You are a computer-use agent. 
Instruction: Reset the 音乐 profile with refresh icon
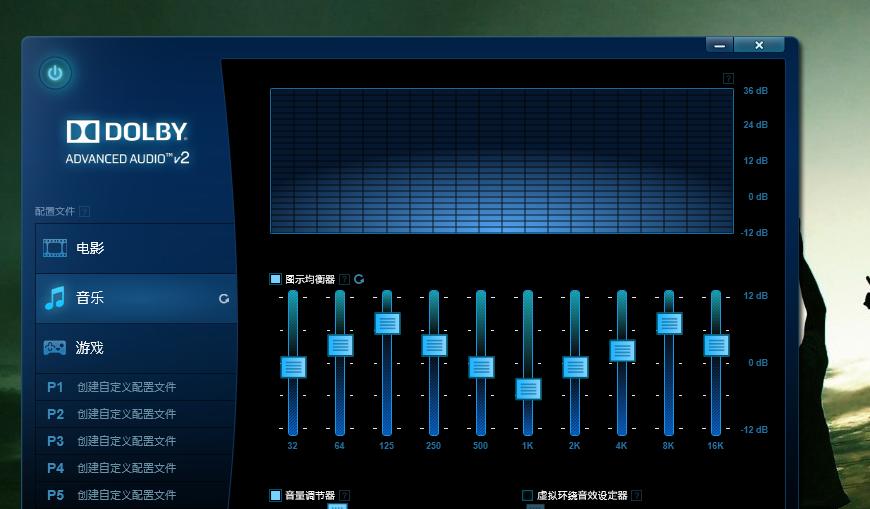[224, 299]
